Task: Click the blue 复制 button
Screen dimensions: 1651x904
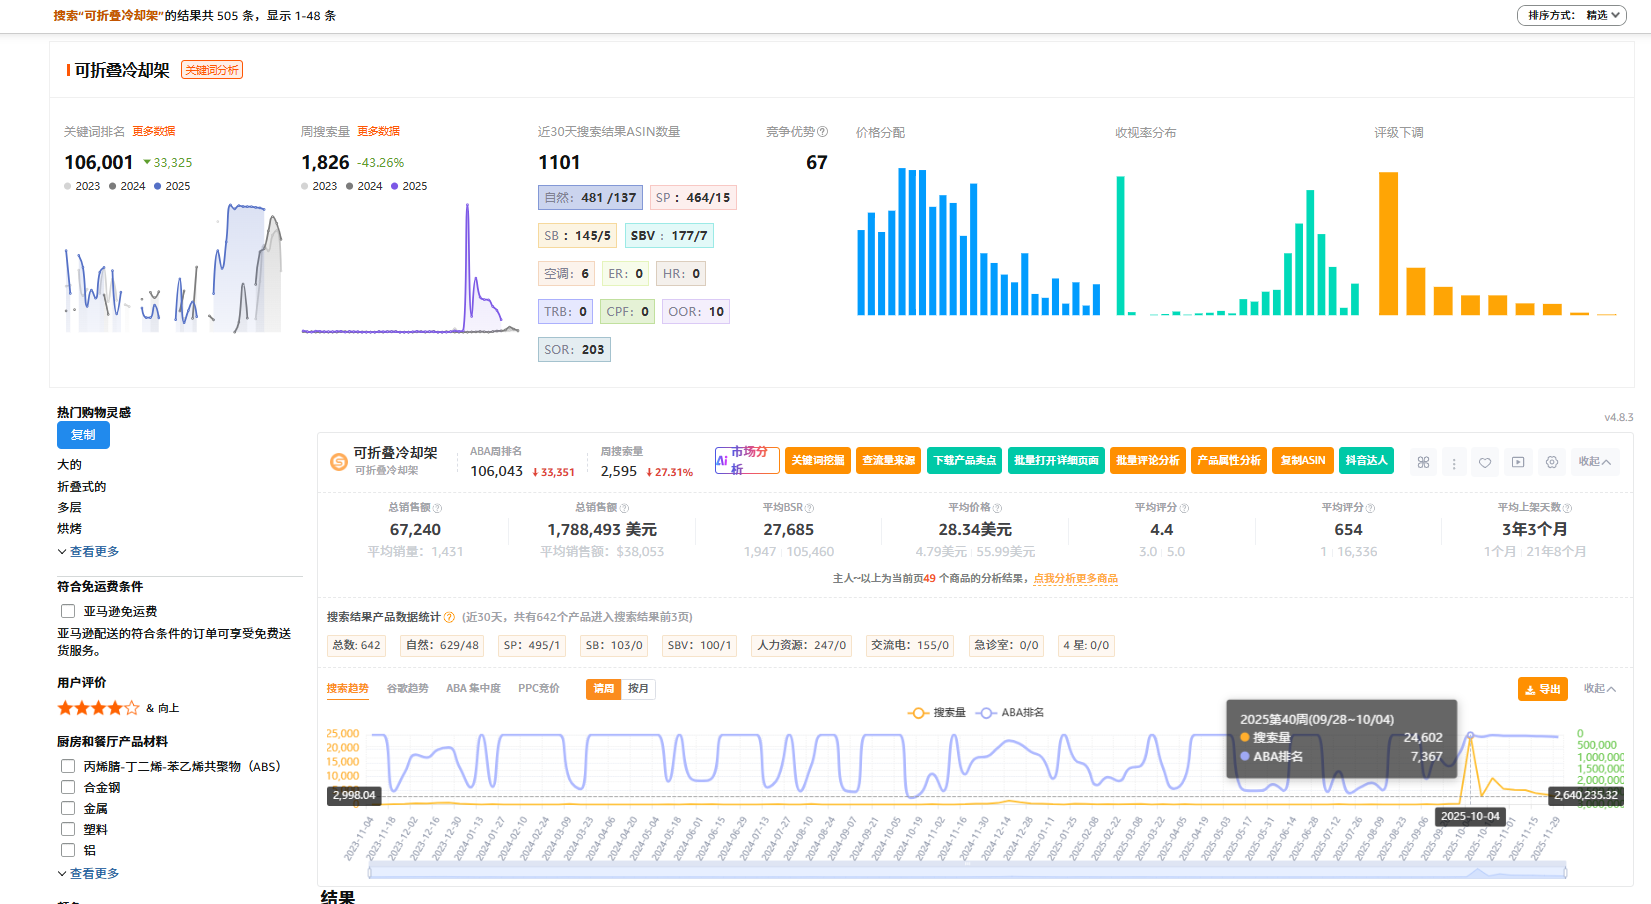Action: click(x=83, y=435)
